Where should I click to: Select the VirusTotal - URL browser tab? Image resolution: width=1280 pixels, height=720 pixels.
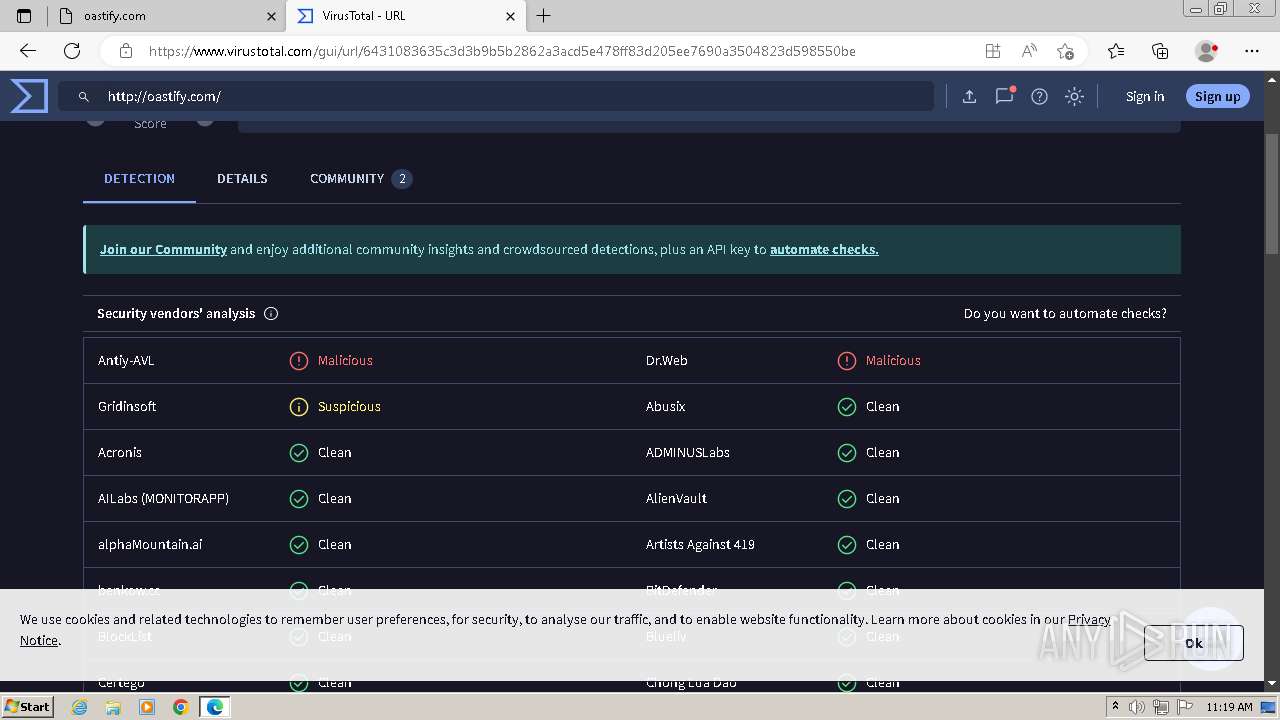(x=404, y=16)
